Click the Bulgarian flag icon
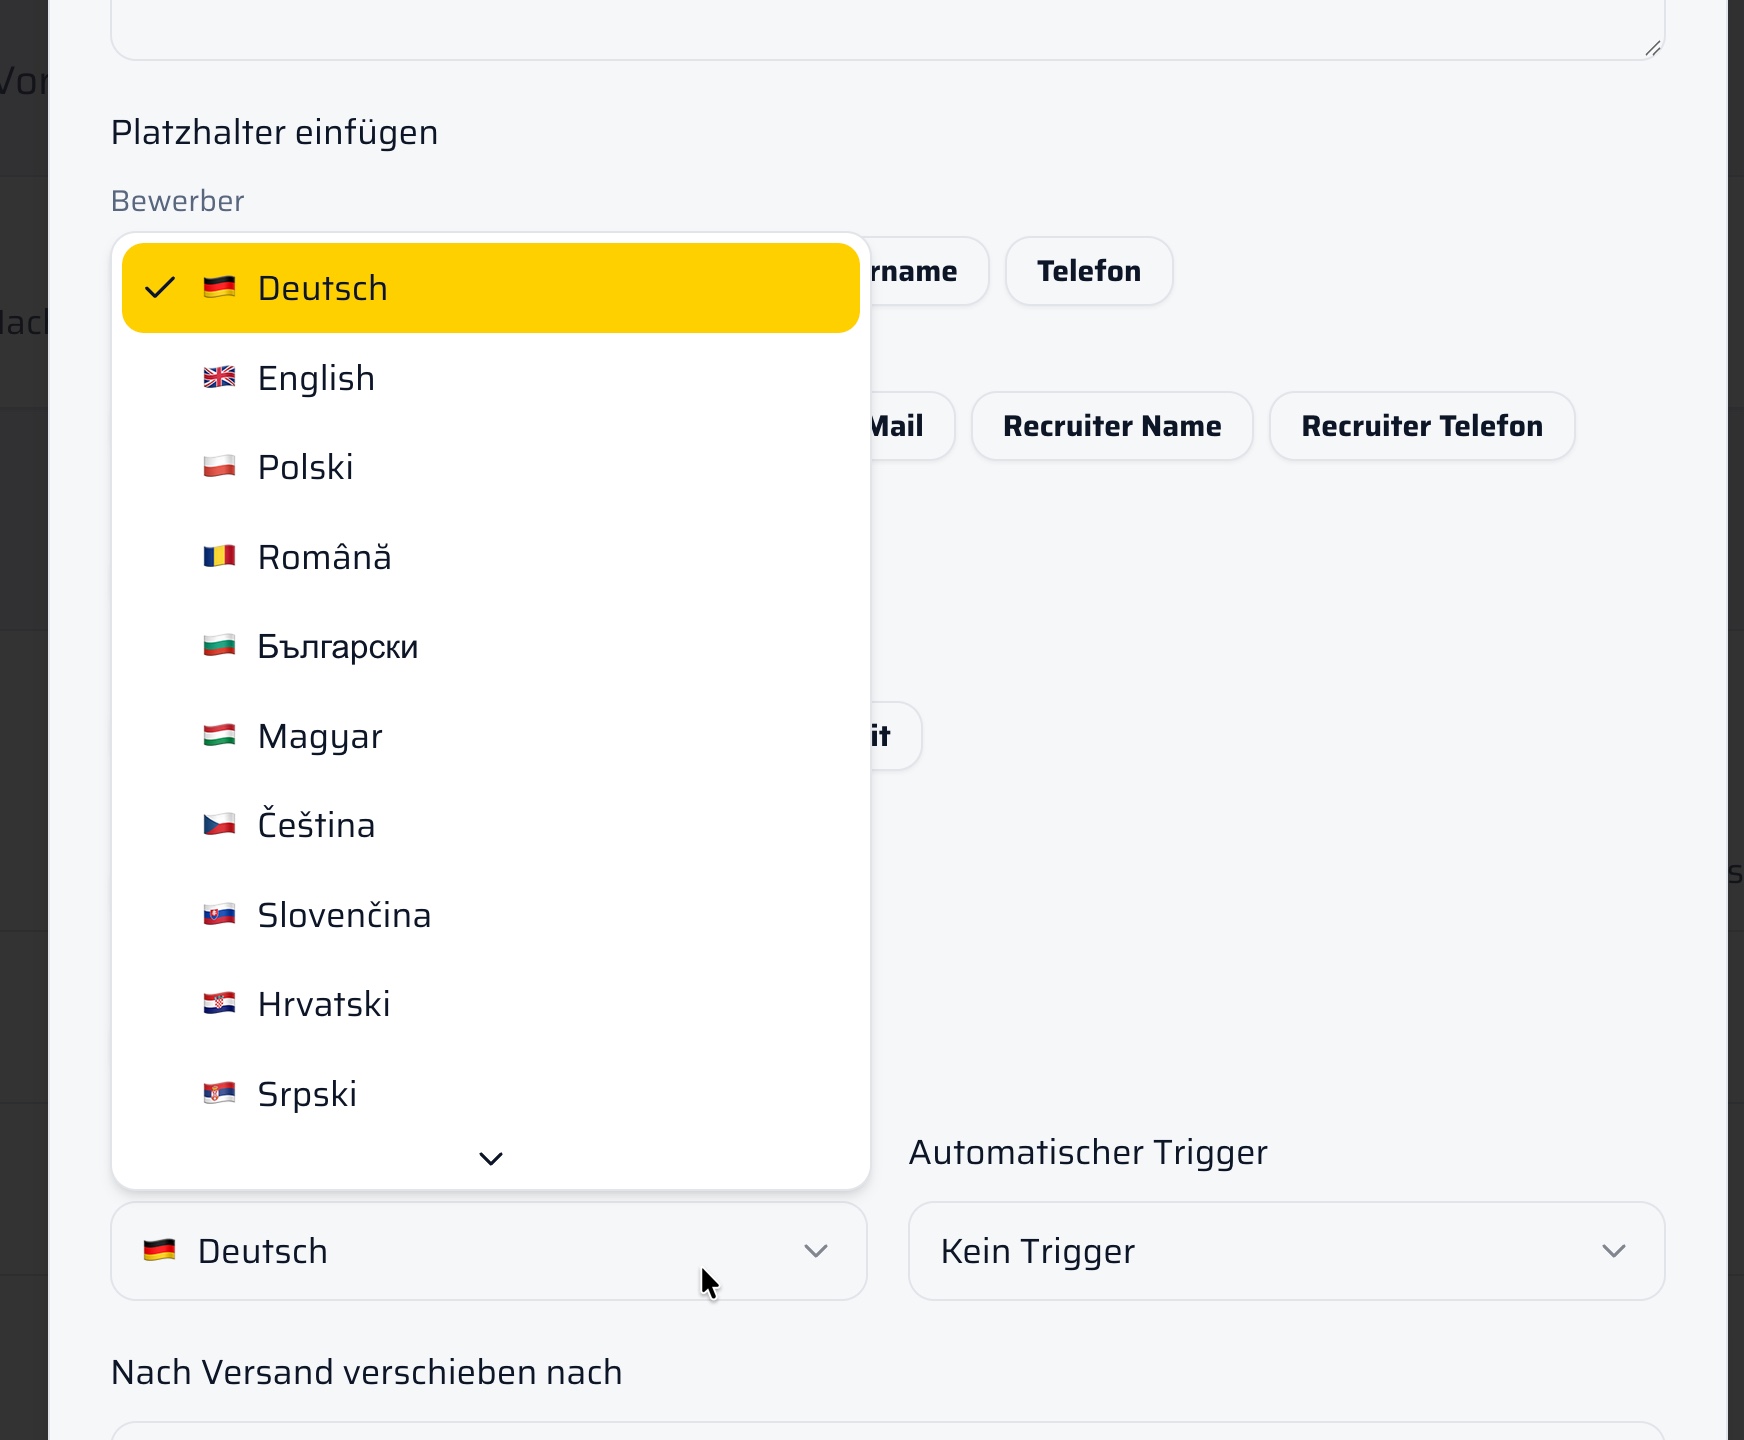The image size is (1744, 1440). click(x=219, y=645)
